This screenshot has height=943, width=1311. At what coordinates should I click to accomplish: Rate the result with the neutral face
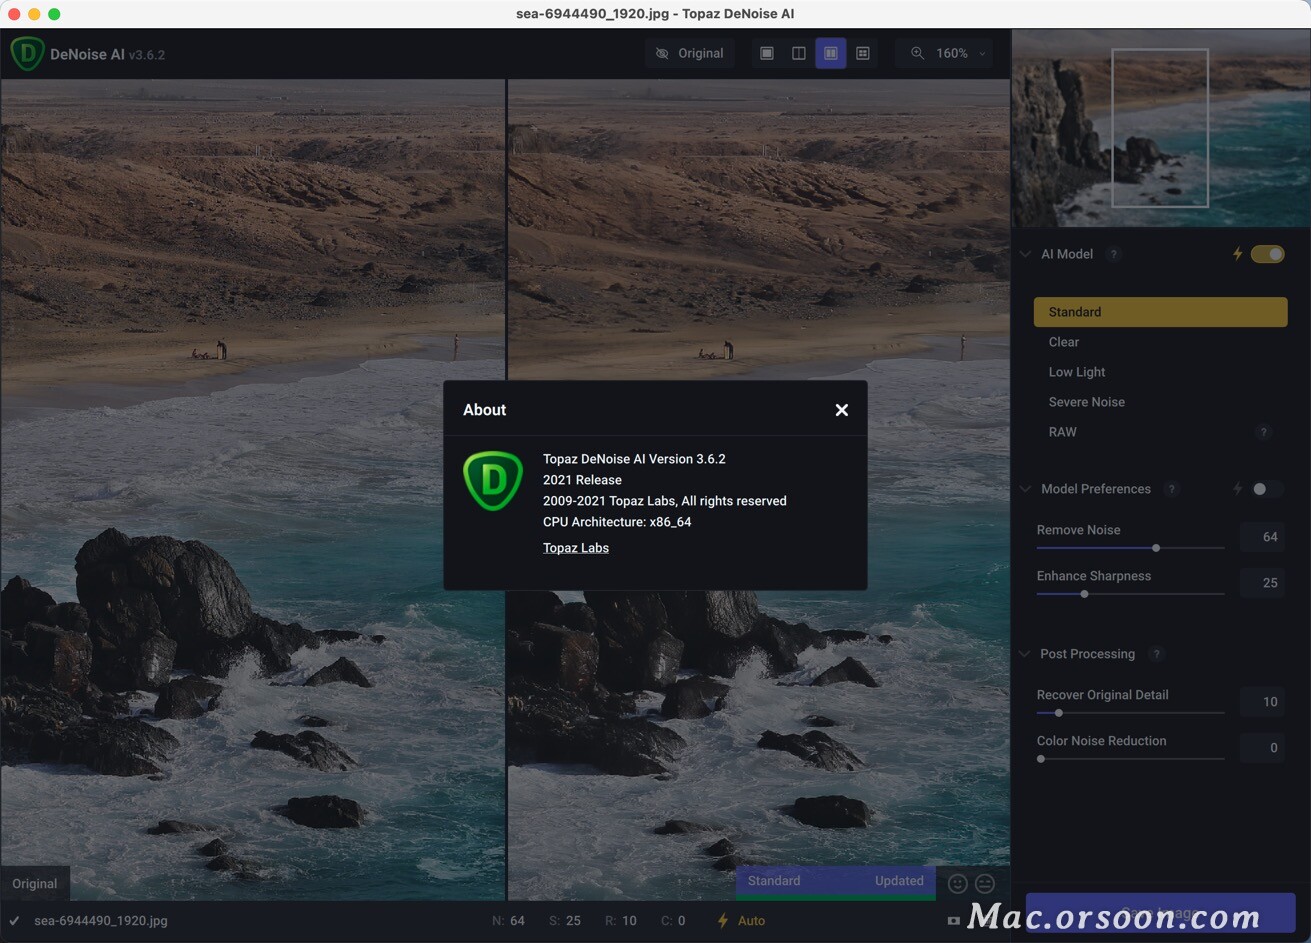point(985,883)
